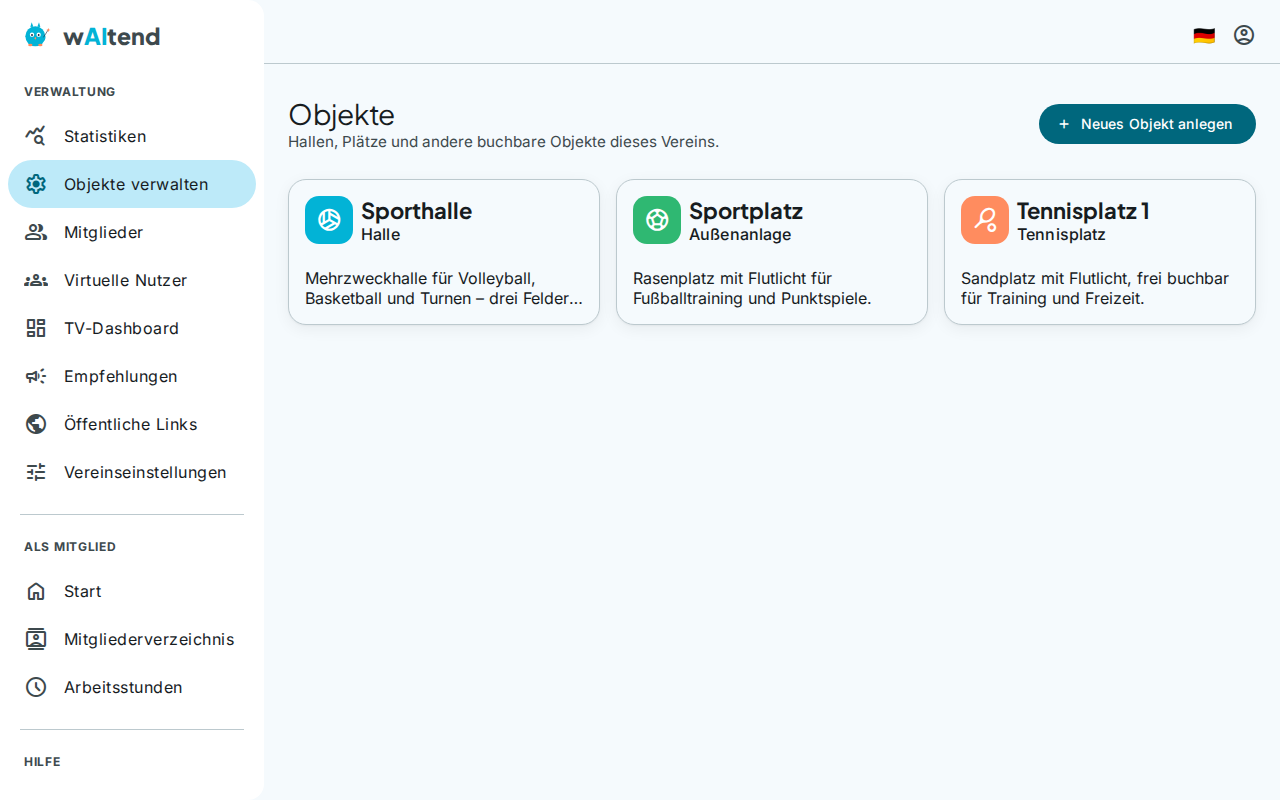Click the Sporthalle card title
This screenshot has height=800, width=1280.
pyautogui.click(x=416, y=211)
